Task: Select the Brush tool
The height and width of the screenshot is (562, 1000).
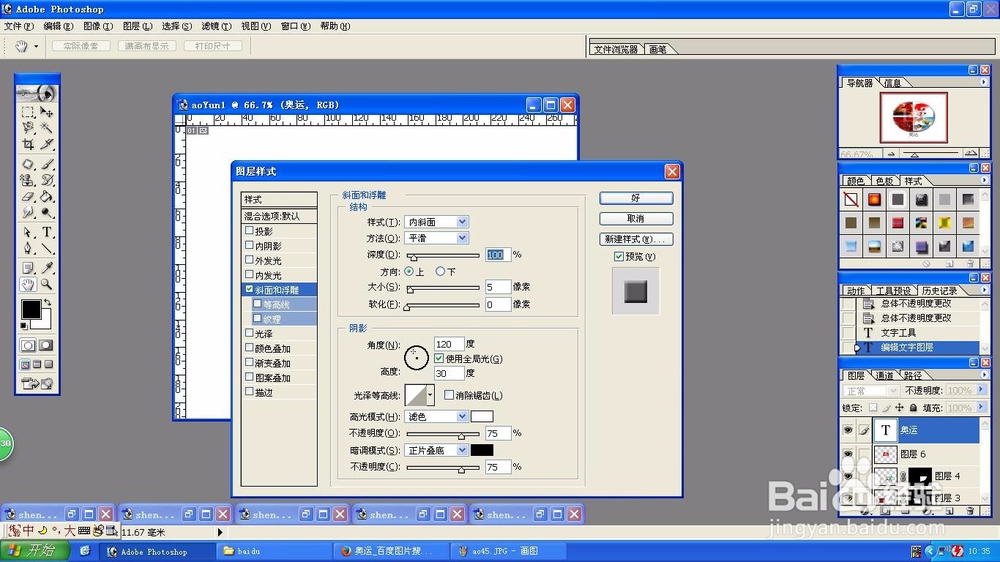Action: point(47,164)
